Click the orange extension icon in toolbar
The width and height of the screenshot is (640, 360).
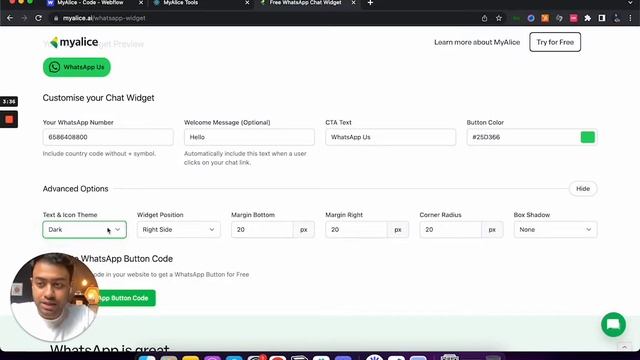tap(545, 18)
